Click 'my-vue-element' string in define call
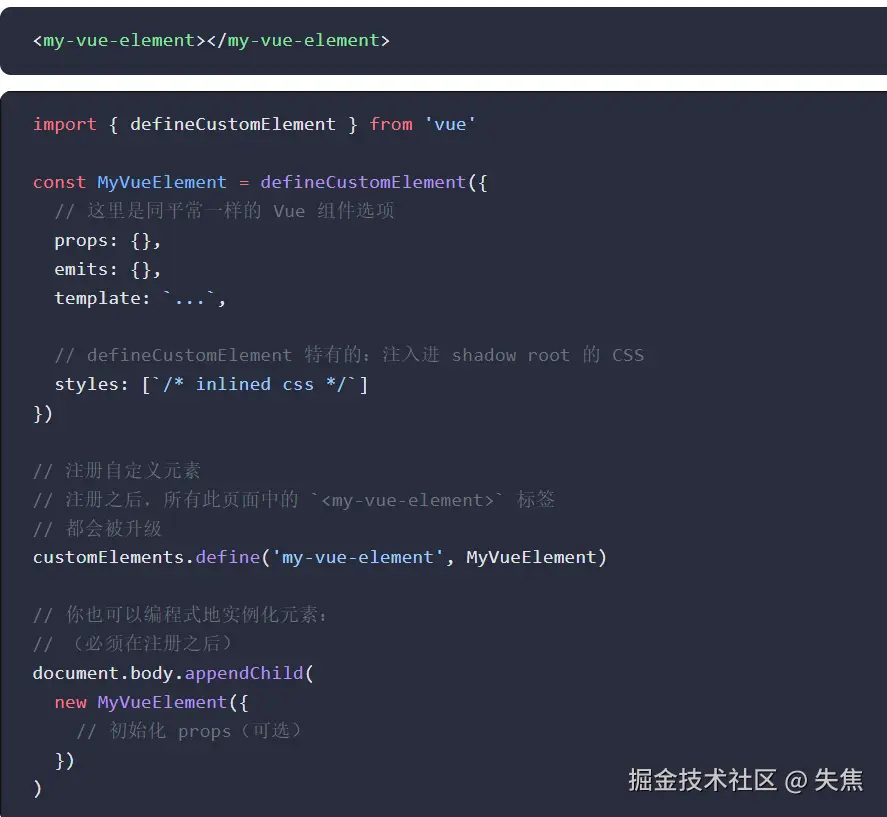Screen dimensions: 887x817 click(x=358, y=557)
